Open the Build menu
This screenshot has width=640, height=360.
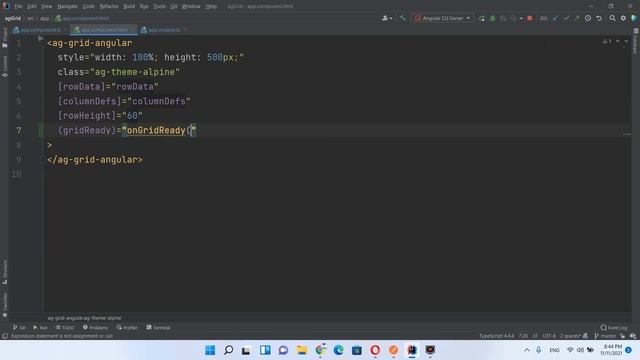pyautogui.click(x=129, y=7)
